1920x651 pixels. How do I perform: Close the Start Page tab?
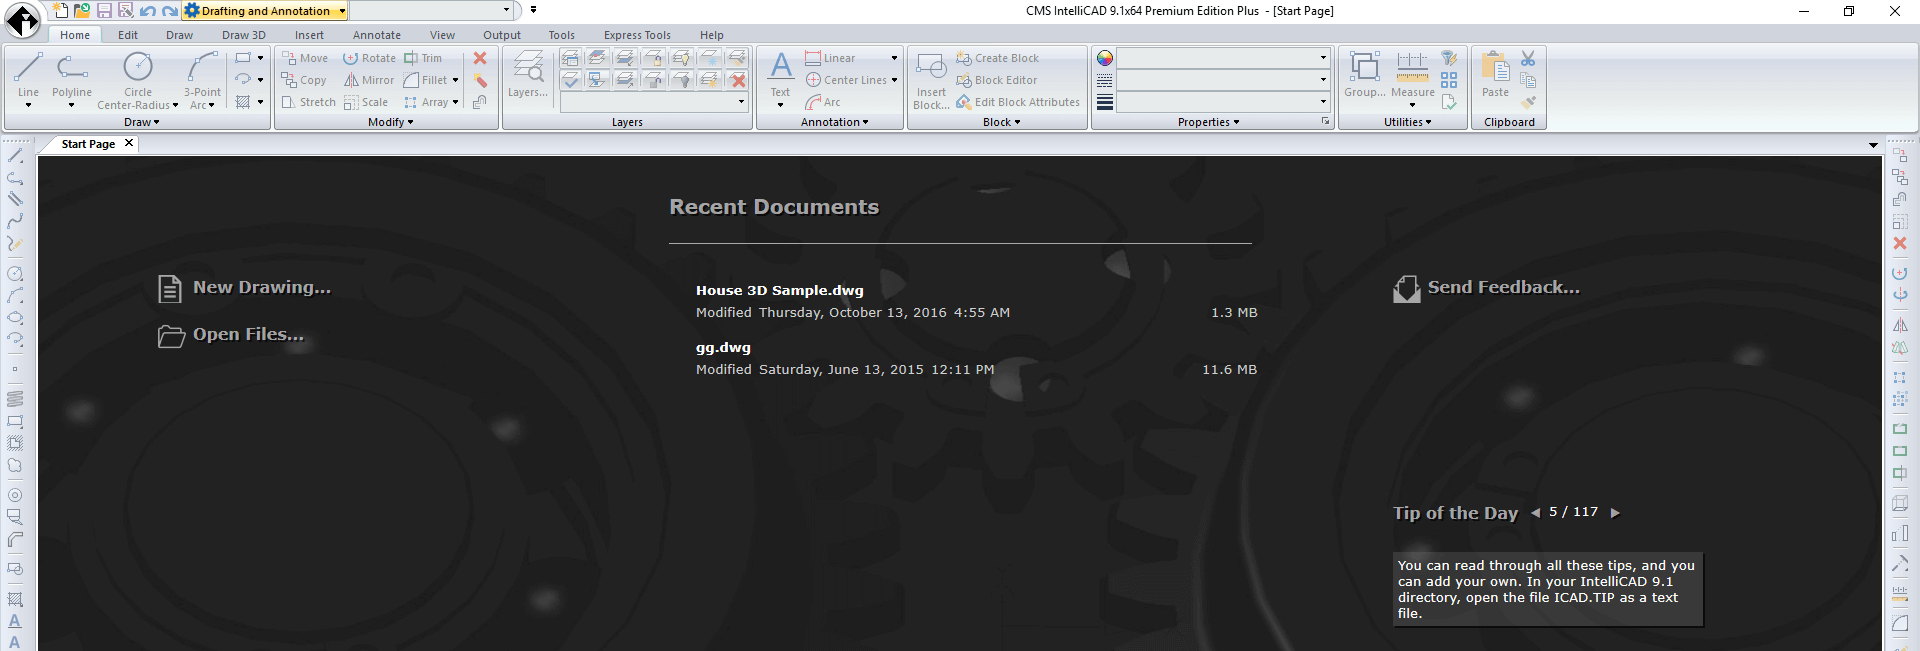[129, 143]
